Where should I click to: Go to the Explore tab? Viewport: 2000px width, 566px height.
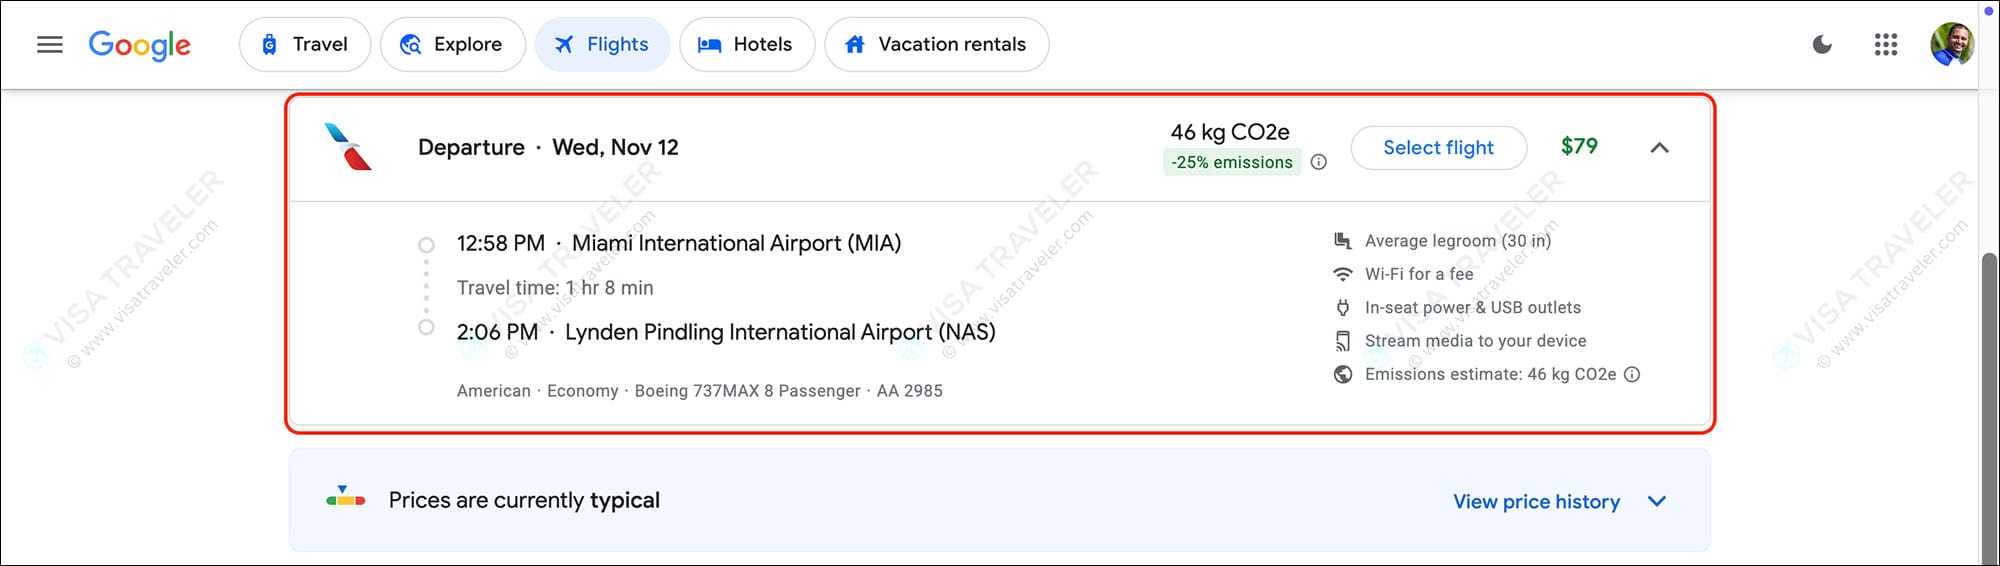[453, 45]
